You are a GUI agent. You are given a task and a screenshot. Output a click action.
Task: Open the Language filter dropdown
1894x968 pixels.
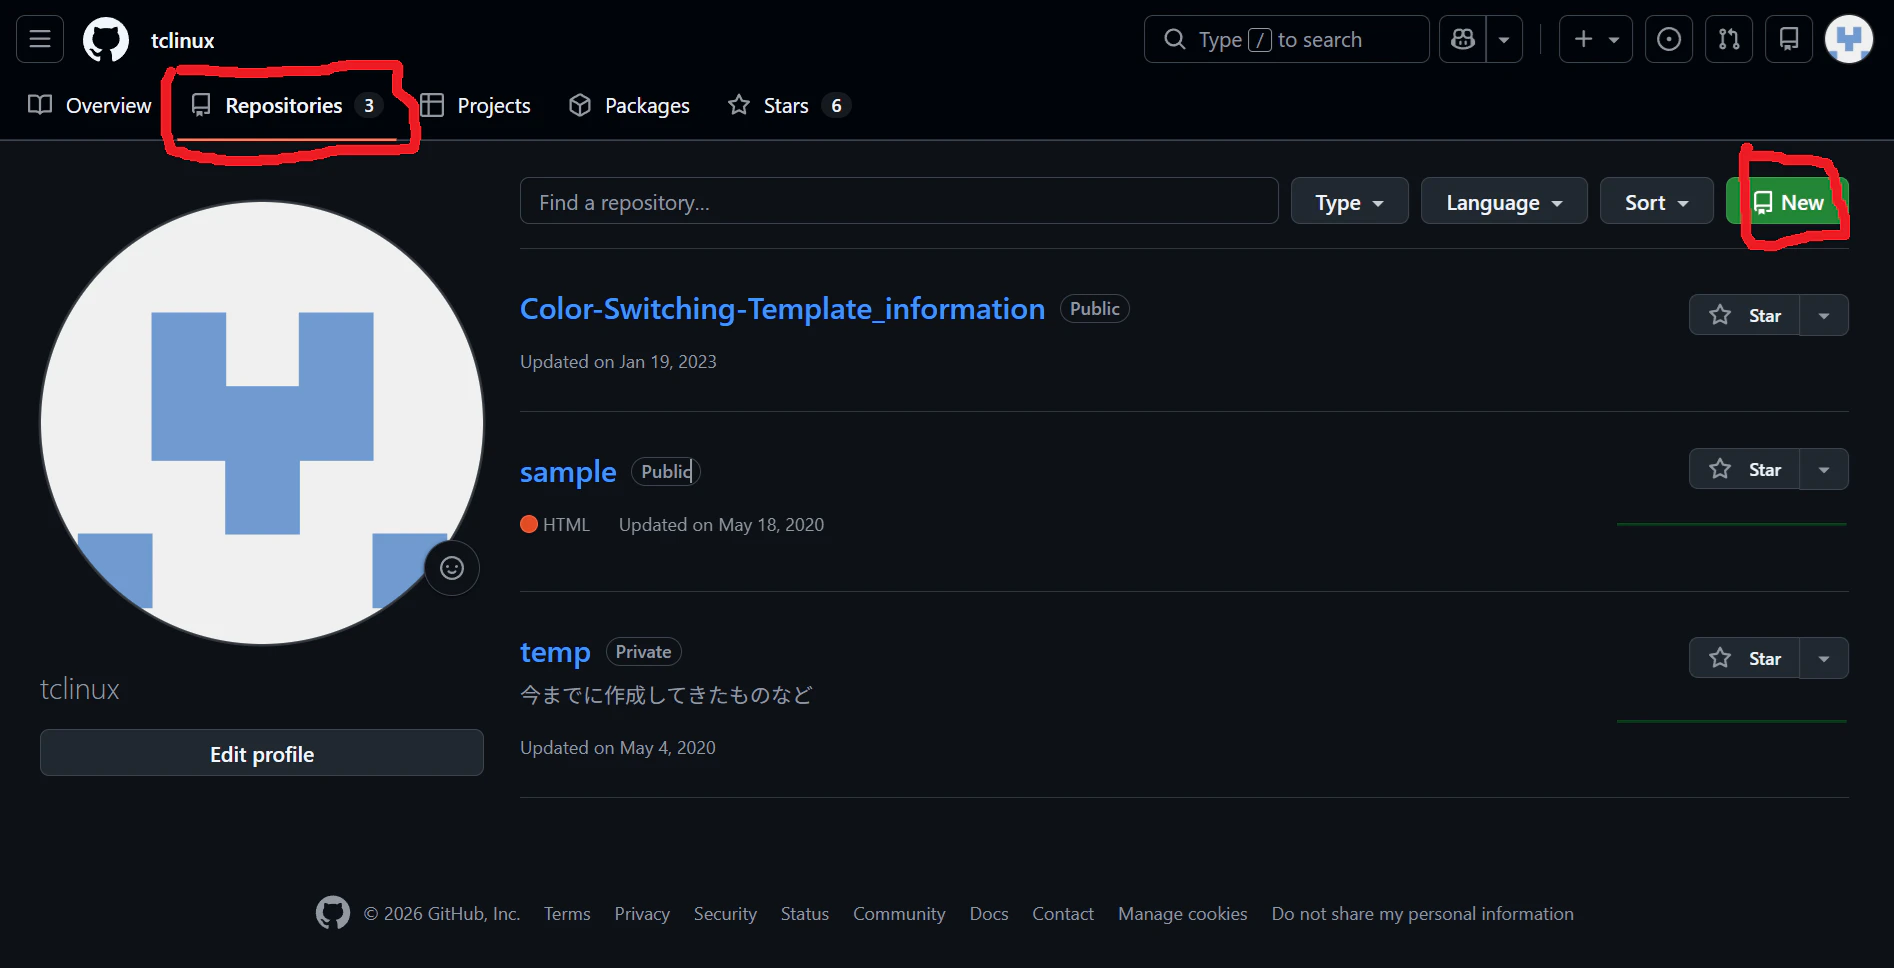1504,201
